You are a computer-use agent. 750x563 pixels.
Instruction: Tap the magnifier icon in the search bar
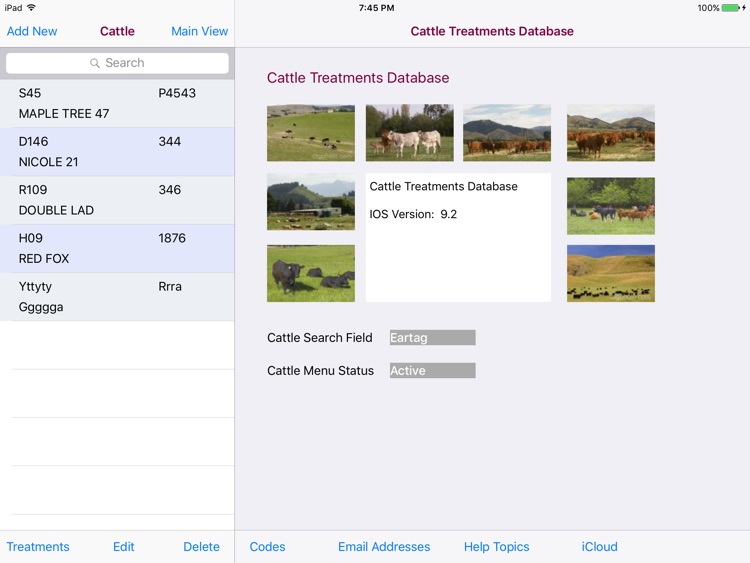[95, 63]
